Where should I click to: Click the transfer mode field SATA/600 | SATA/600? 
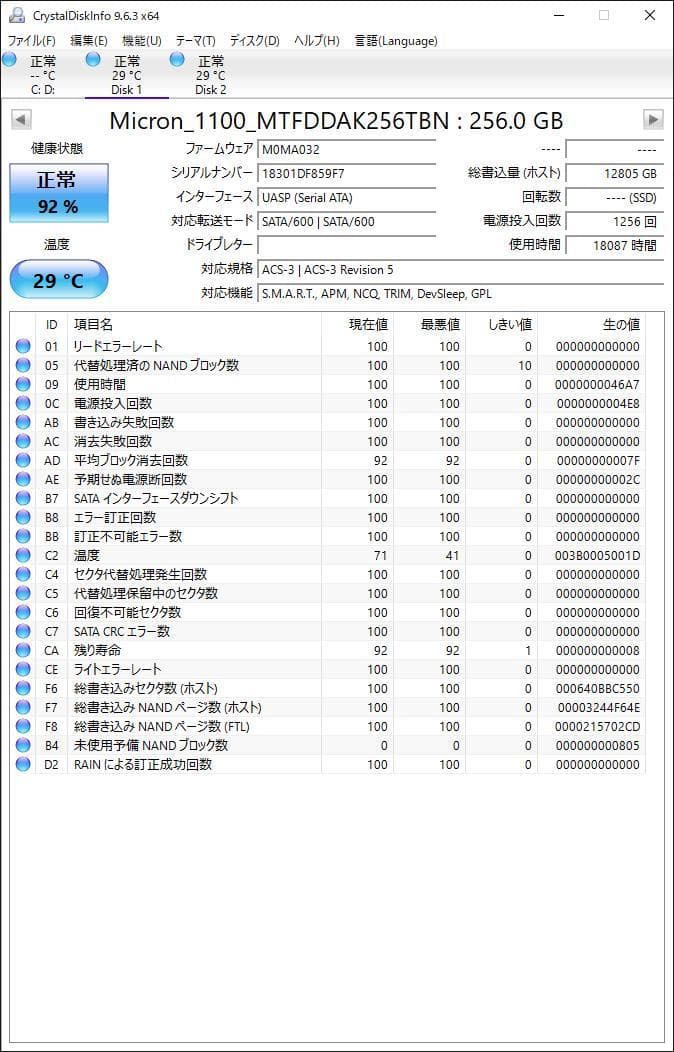click(x=346, y=221)
